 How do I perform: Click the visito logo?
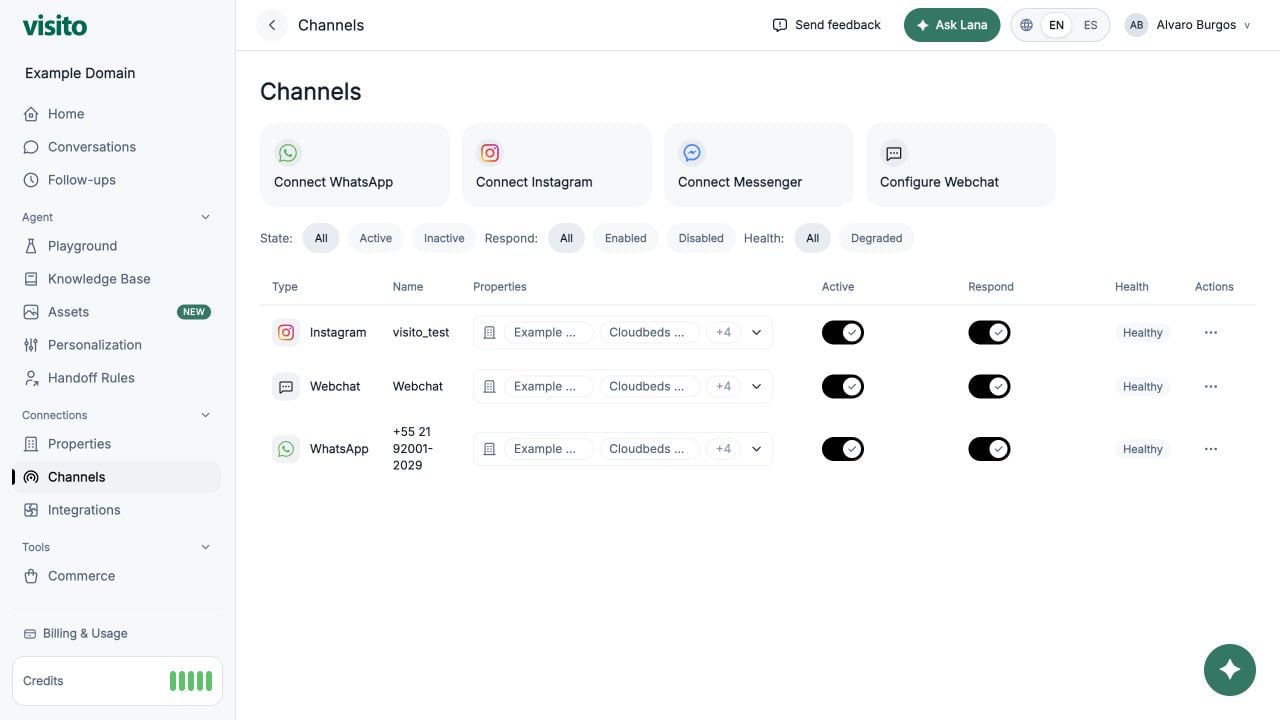point(55,25)
